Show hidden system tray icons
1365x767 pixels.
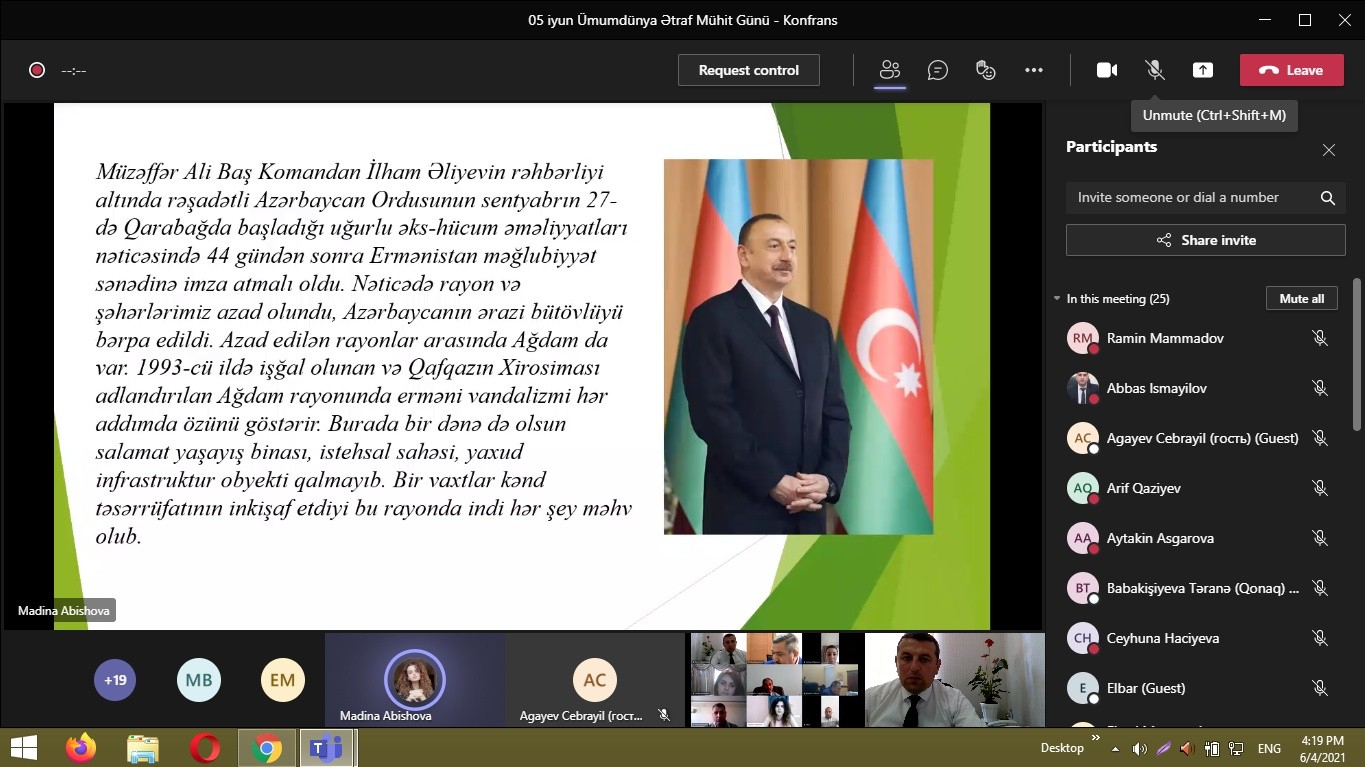(x=1117, y=748)
